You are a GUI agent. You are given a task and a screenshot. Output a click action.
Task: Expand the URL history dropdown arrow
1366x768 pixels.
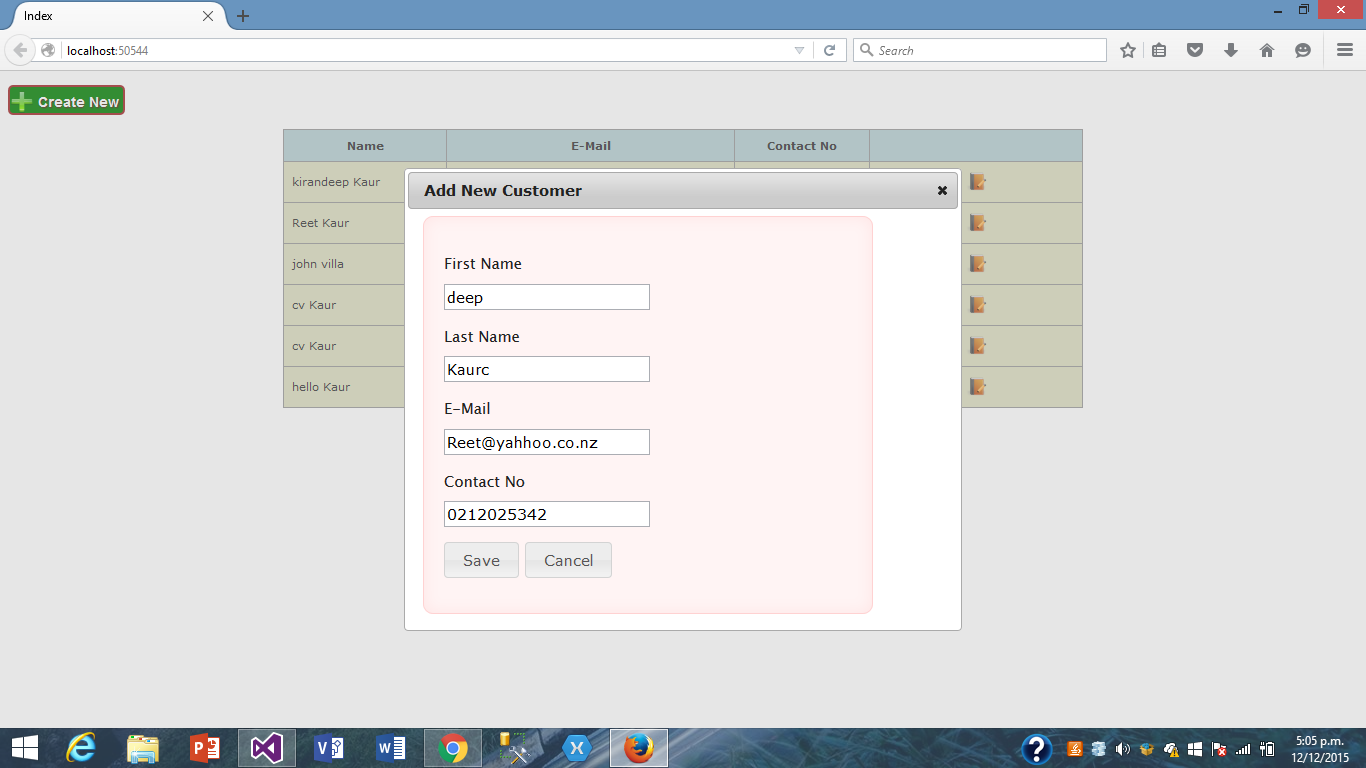799,50
